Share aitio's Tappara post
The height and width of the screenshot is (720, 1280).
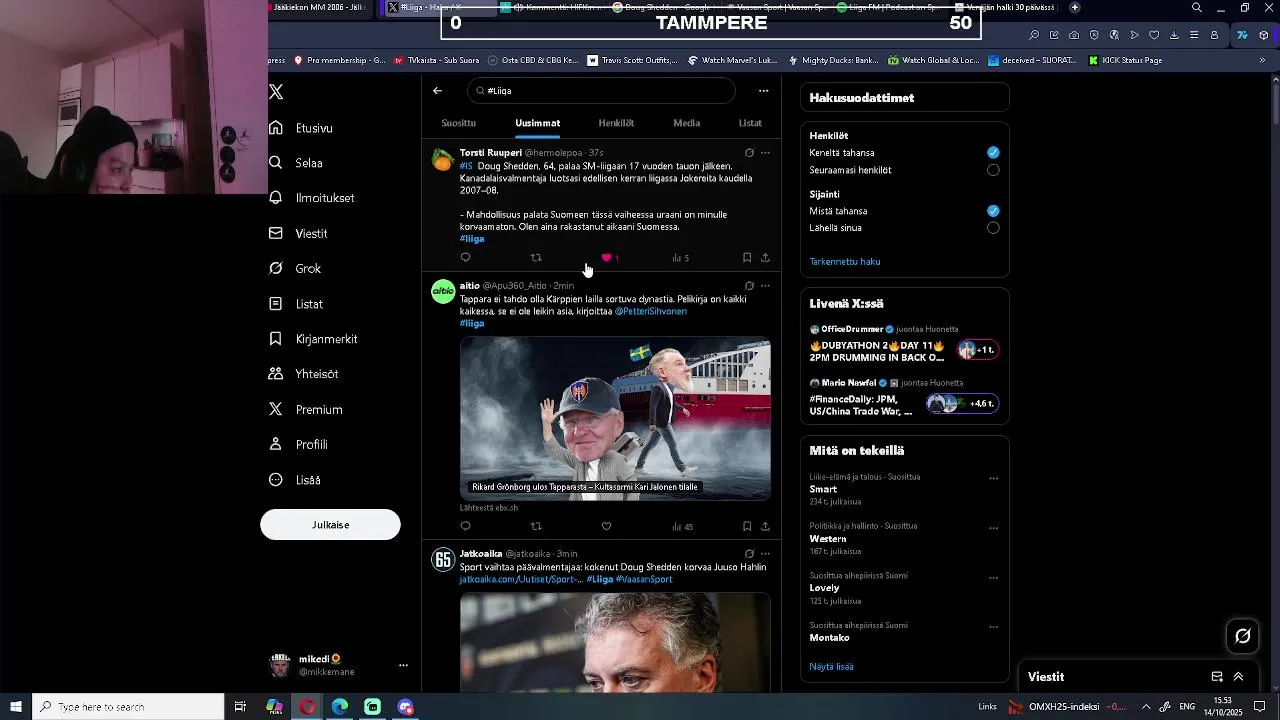point(765,526)
